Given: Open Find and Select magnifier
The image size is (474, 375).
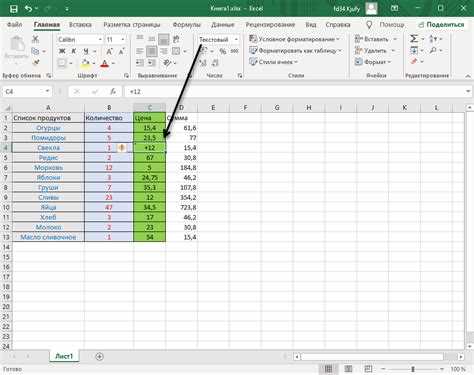Looking at the screenshot, I should (x=433, y=51).
